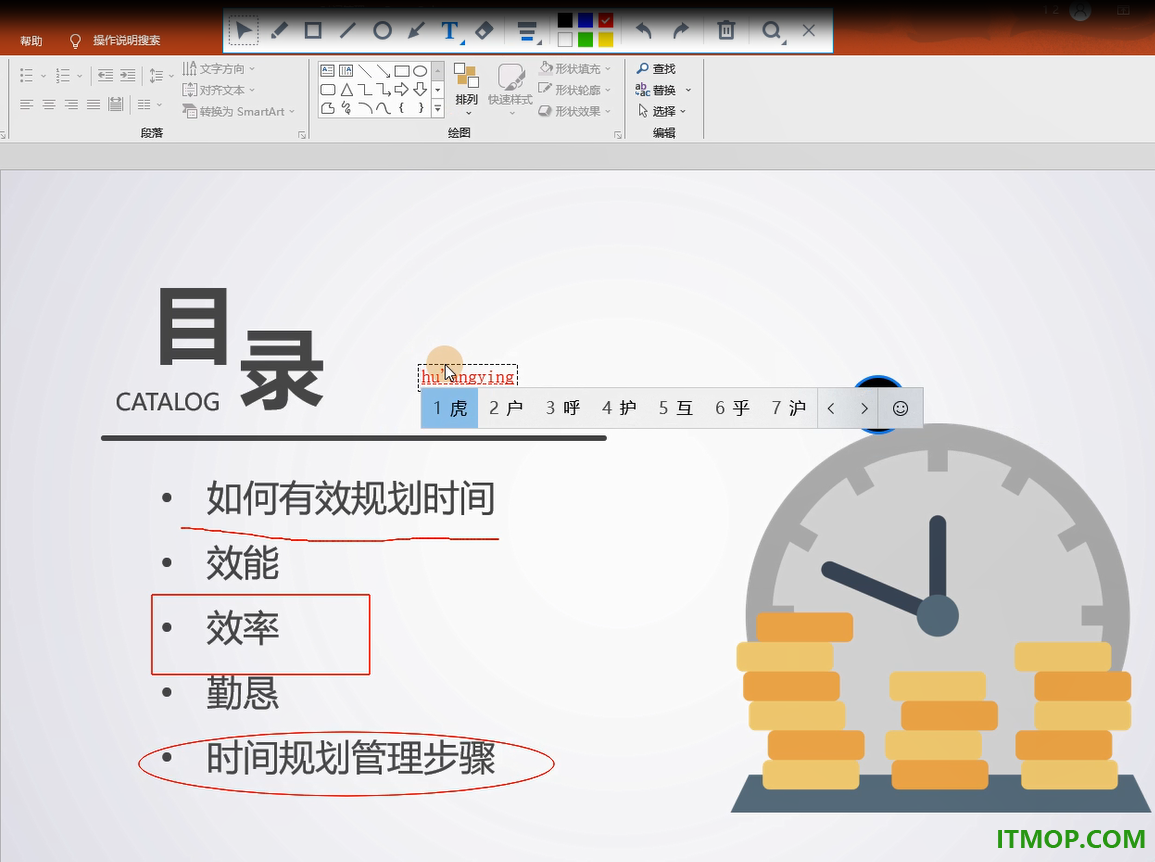Select the arrow cursor tool in annotation toolbar
The width and height of the screenshot is (1155, 862).
pos(244,30)
